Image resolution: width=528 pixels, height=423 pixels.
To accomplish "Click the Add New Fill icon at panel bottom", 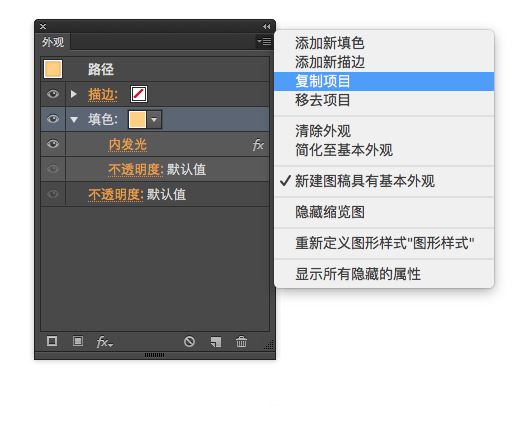I will coord(78,341).
